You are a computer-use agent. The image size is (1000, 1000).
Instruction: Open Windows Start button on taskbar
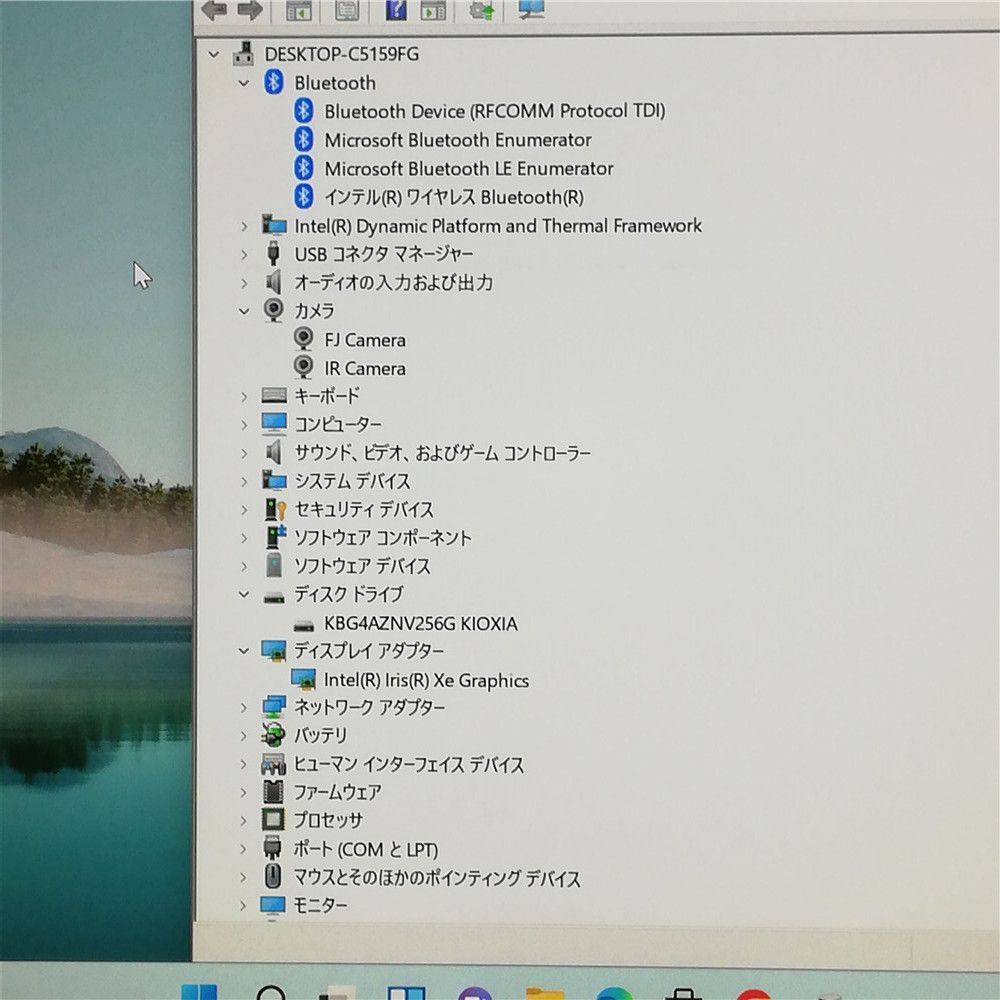coord(199,992)
